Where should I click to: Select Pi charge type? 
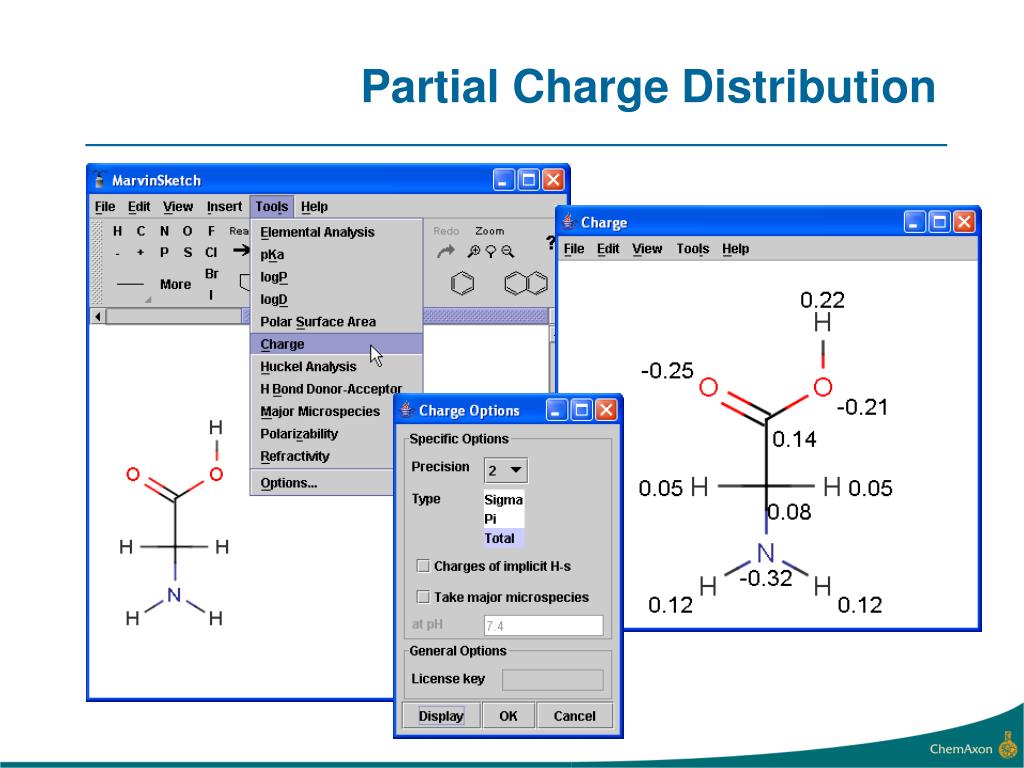tap(504, 519)
